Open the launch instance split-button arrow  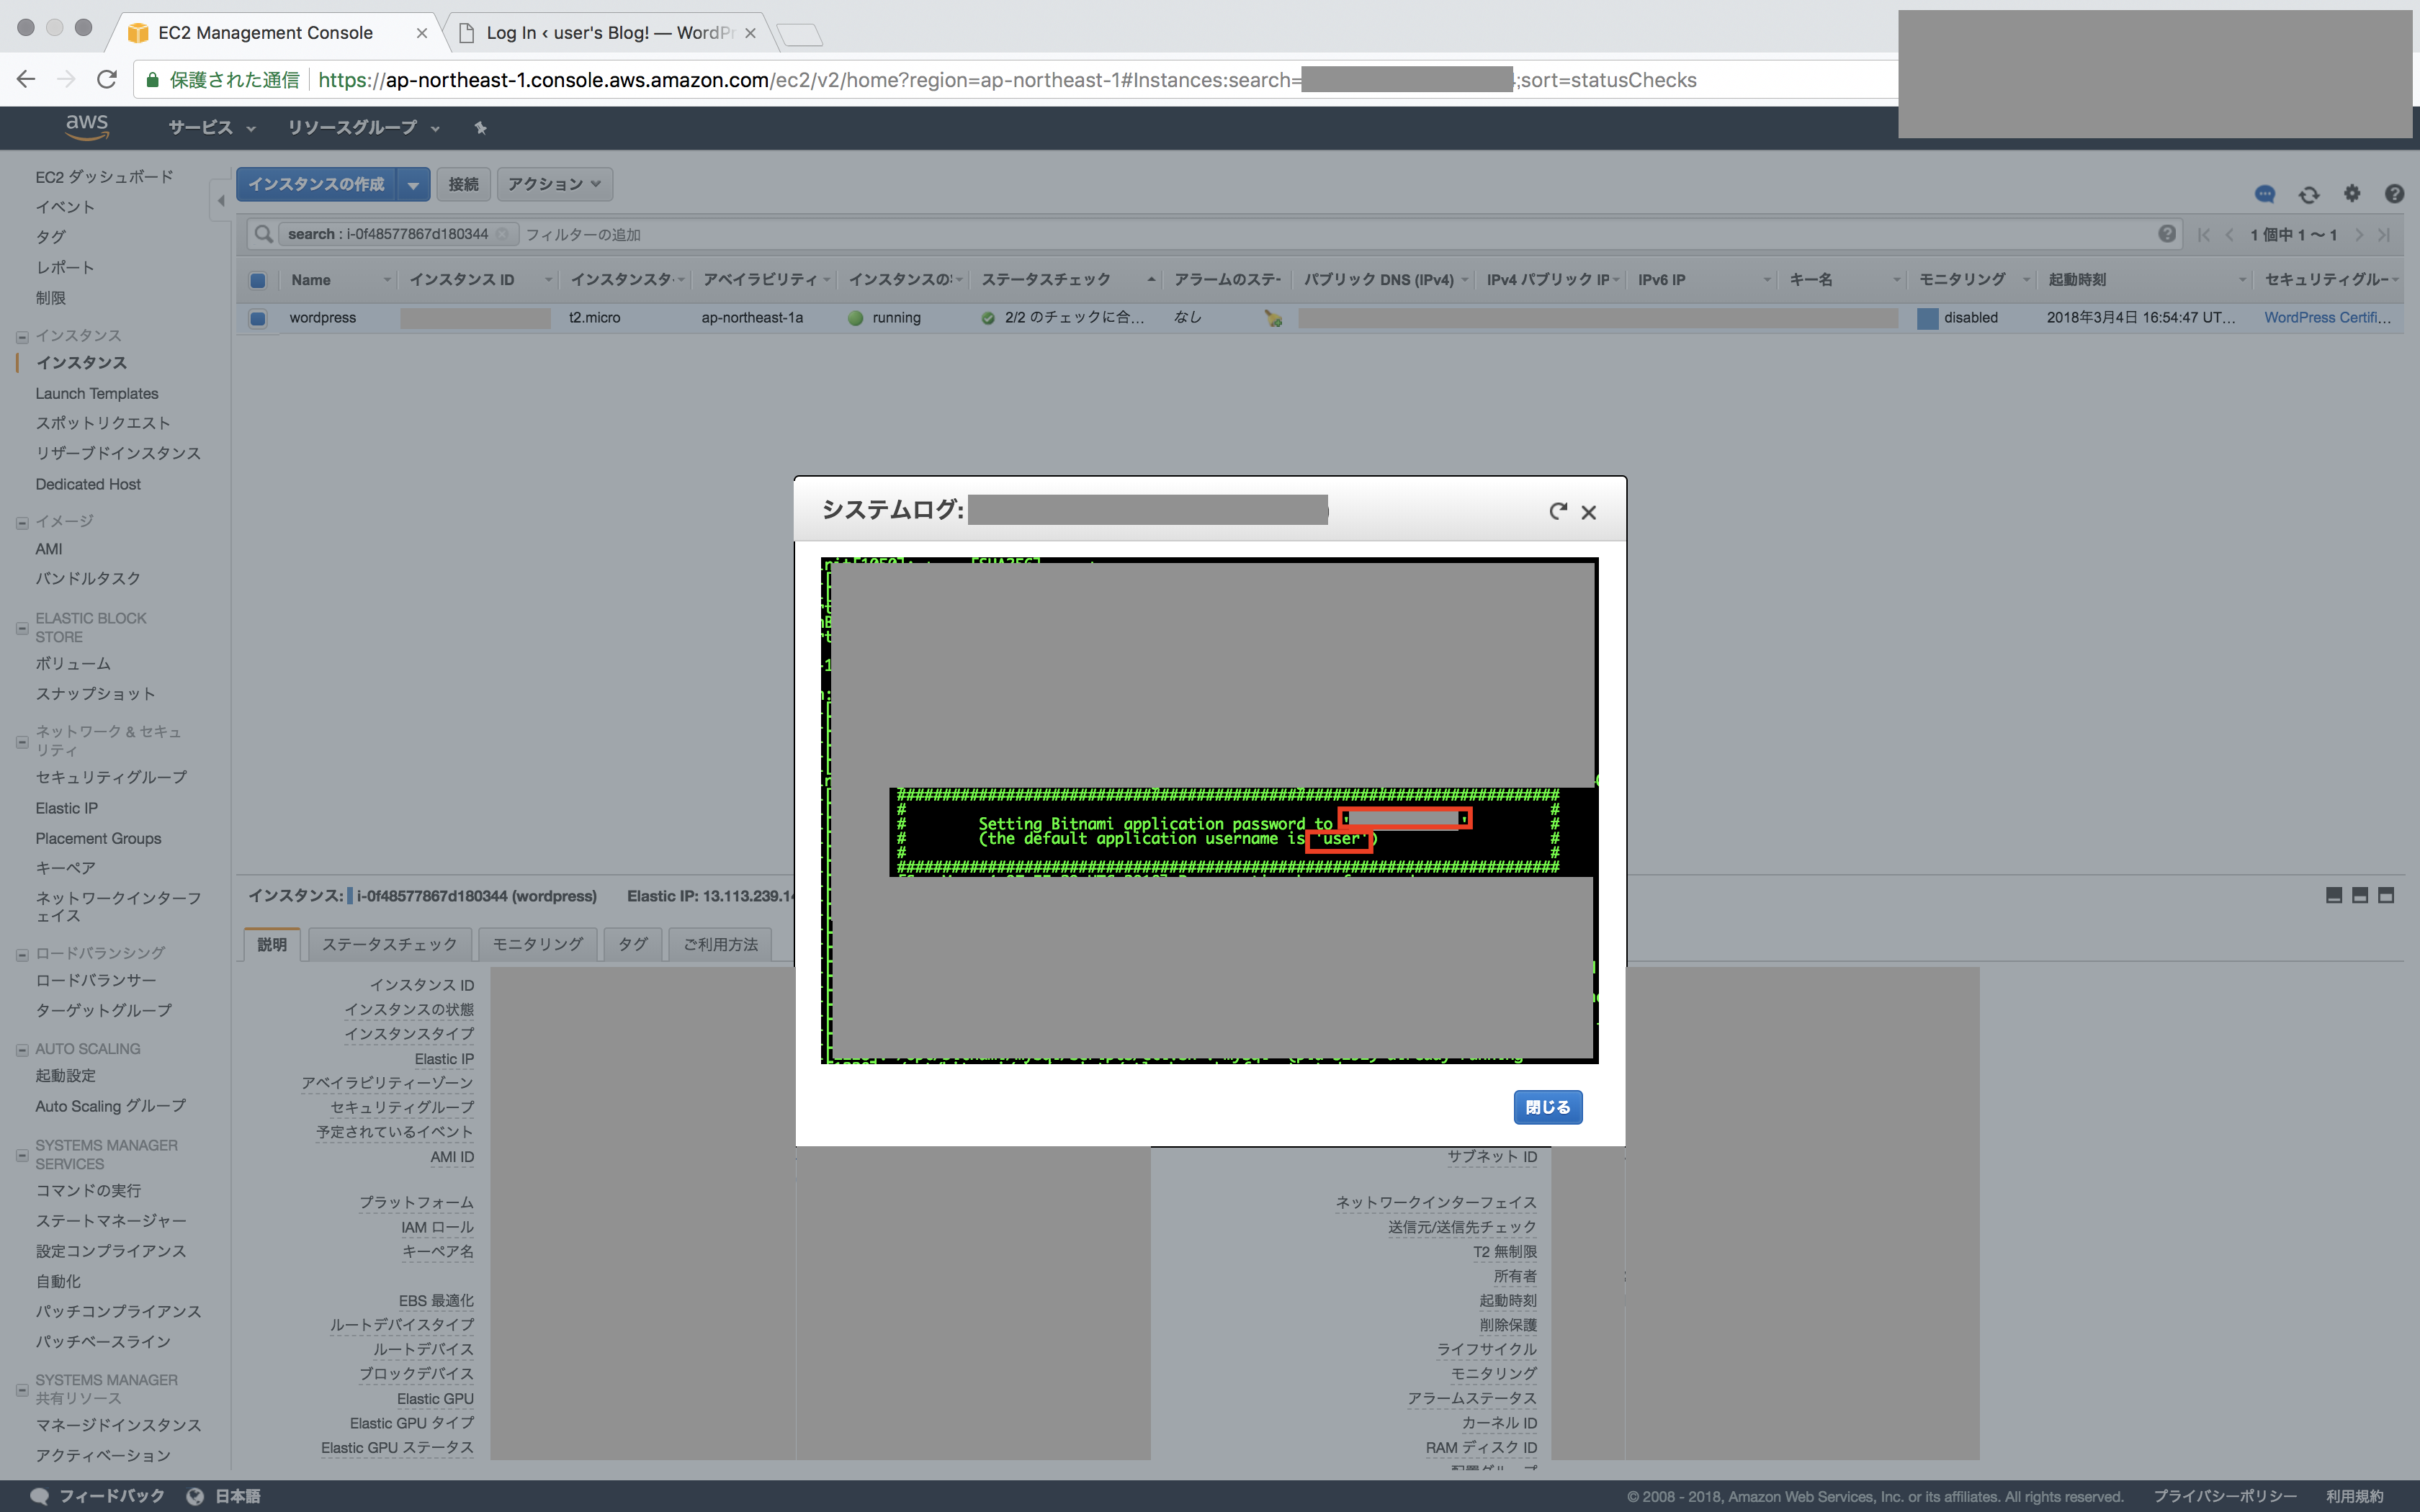pyautogui.click(x=413, y=184)
